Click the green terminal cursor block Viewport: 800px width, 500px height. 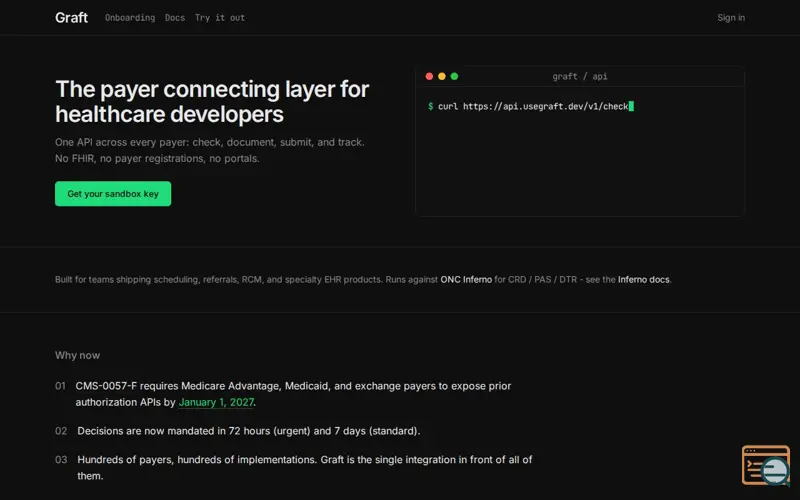click(631, 106)
